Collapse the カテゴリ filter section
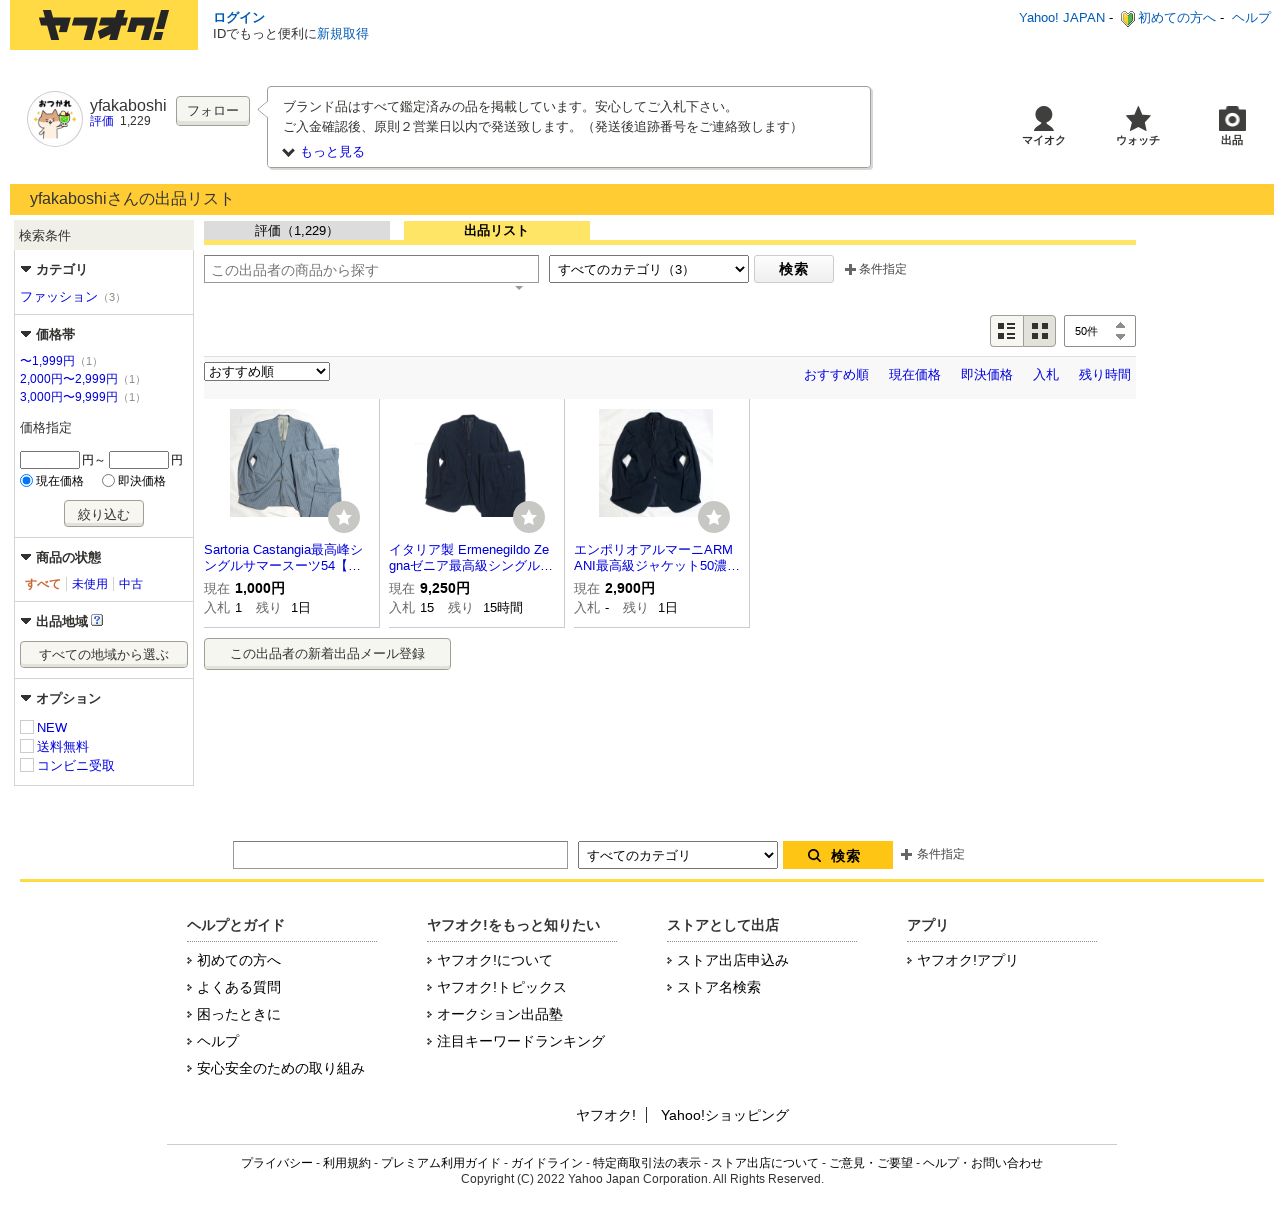This screenshot has width=1284, height=1207. point(54,269)
